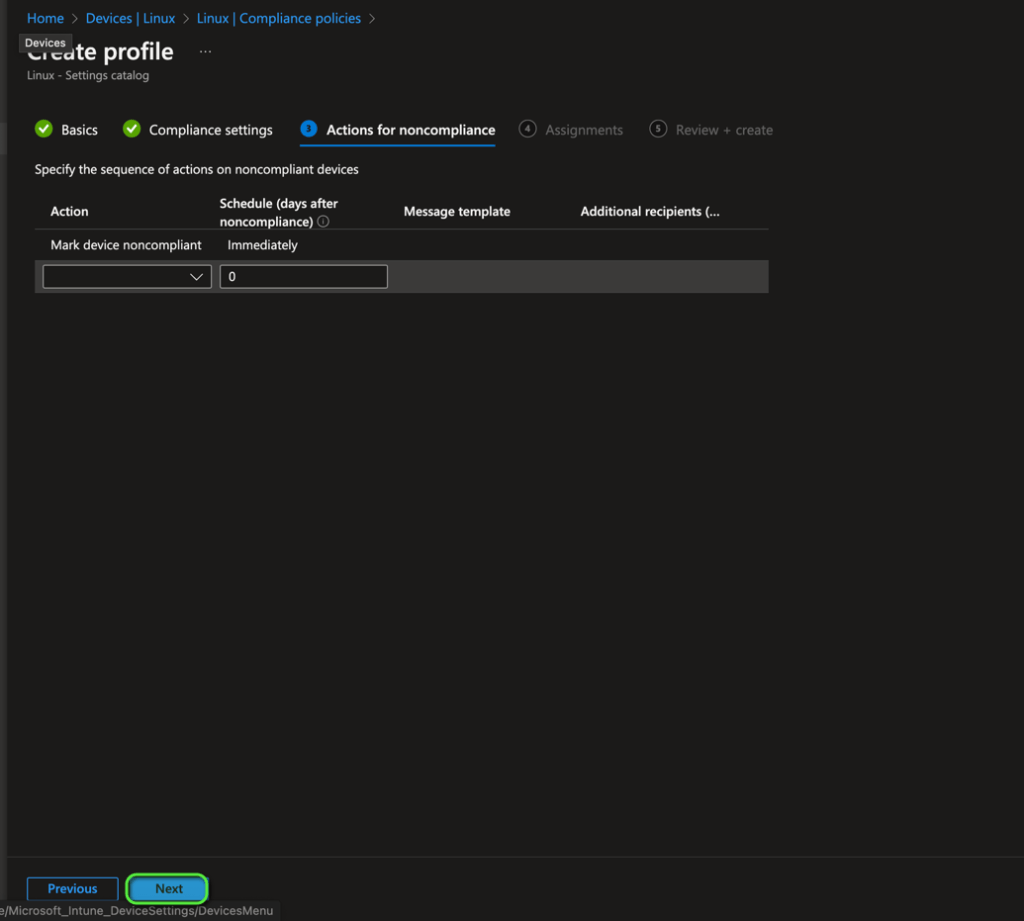
Task: Click the blue step 3 circle icon
Action: pyautogui.click(x=309, y=129)
